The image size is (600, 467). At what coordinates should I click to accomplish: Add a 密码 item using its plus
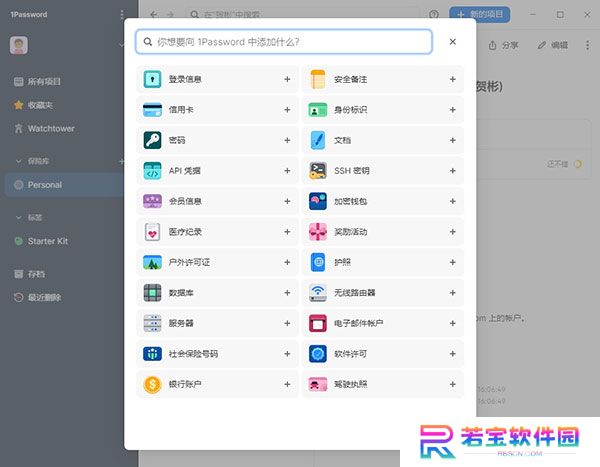[x=287, y=140]
